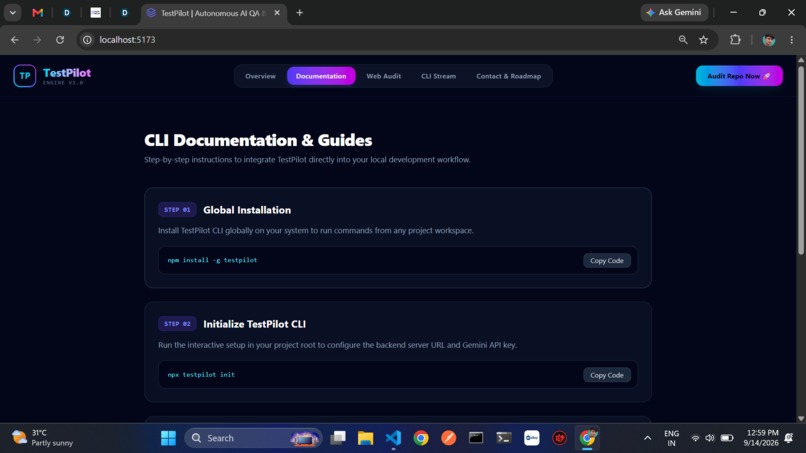Copy the npx testpilot init code
Viewport: 806px width, 453px height.
[x=607, y=375]
